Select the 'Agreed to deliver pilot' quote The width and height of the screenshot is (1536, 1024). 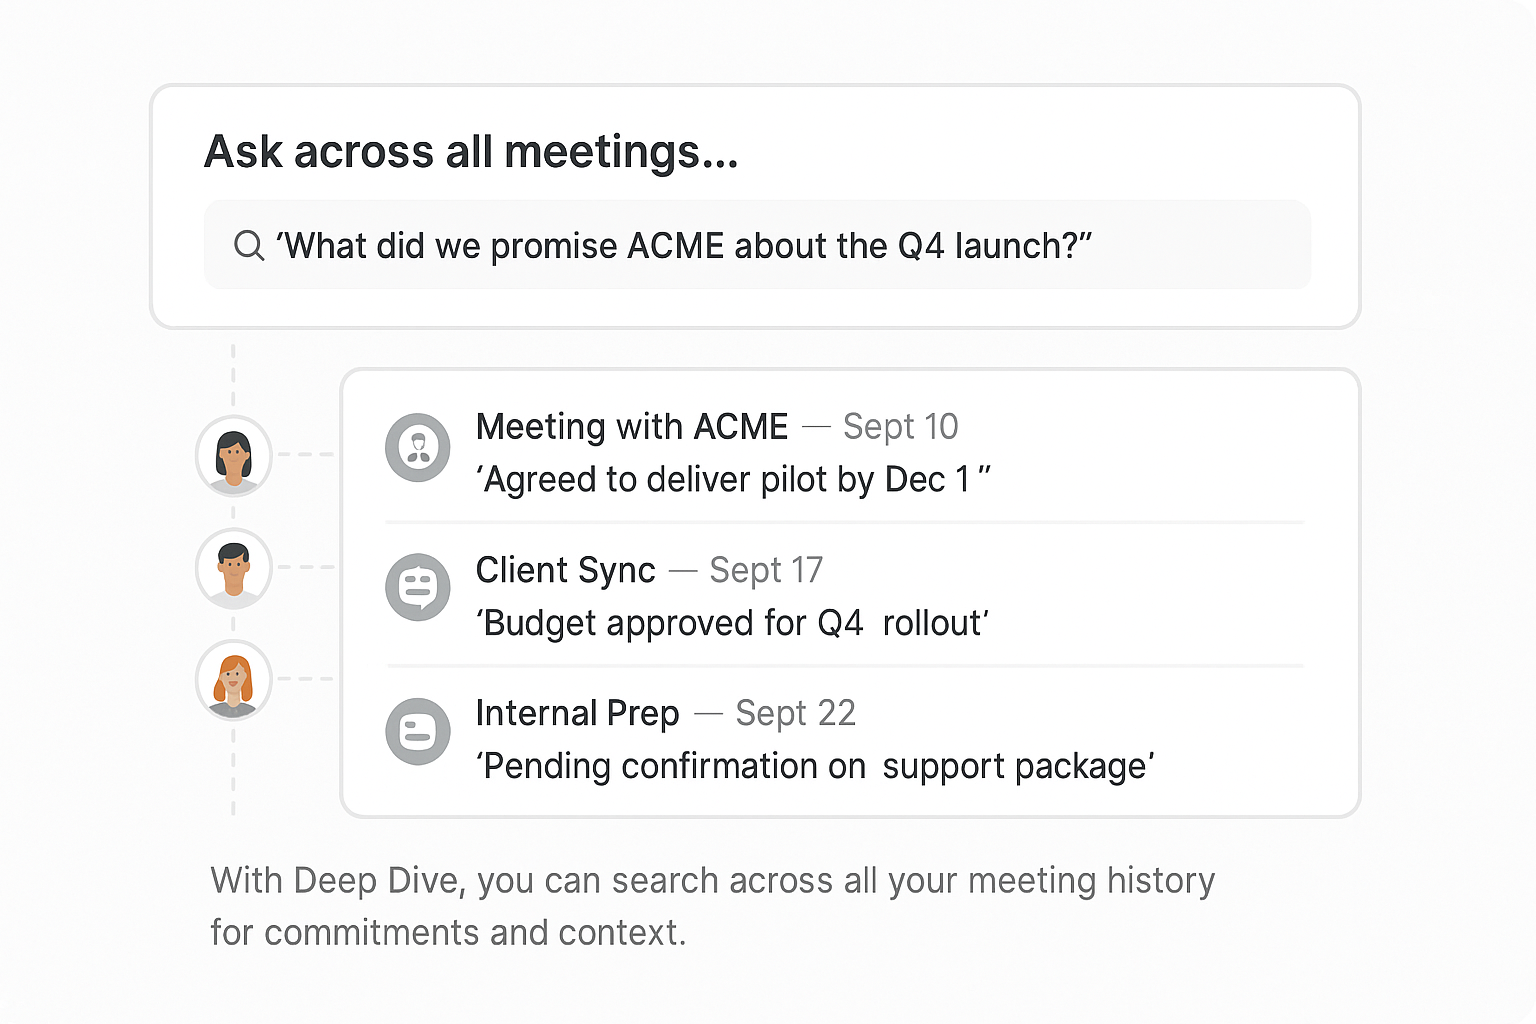click(x=733, y=480)
